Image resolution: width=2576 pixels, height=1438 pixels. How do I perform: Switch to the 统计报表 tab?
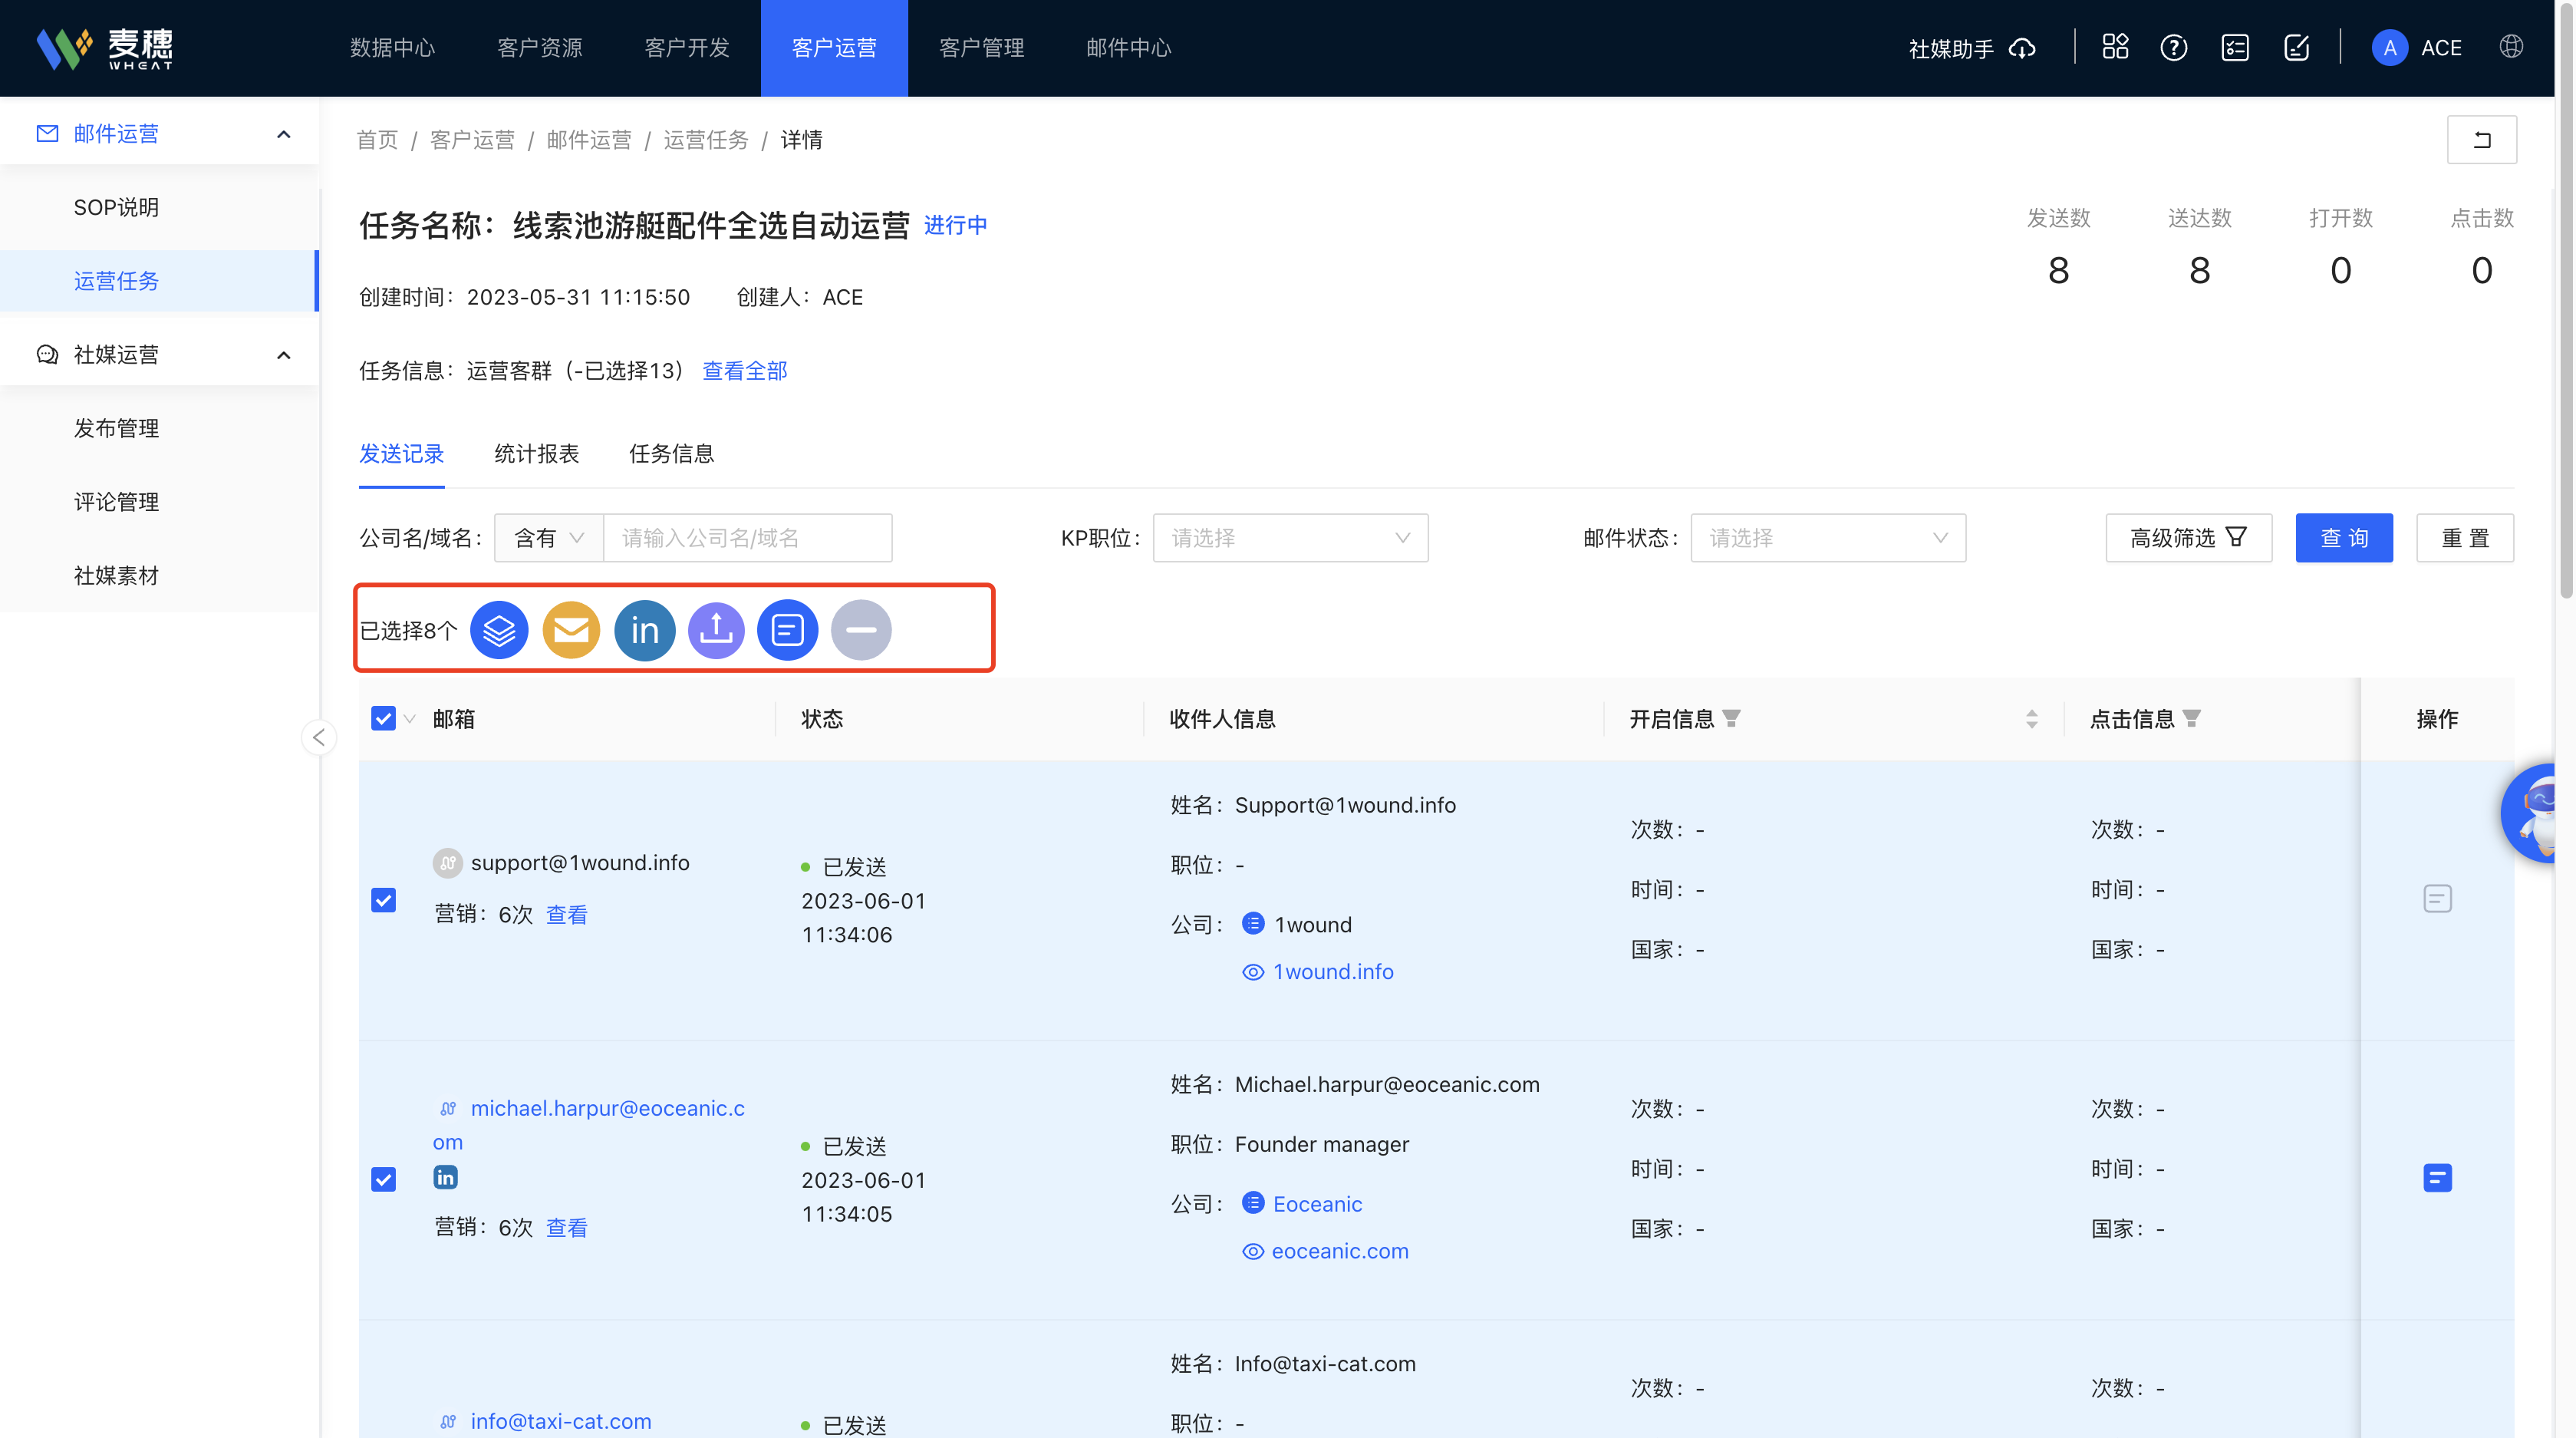(537, 454)
